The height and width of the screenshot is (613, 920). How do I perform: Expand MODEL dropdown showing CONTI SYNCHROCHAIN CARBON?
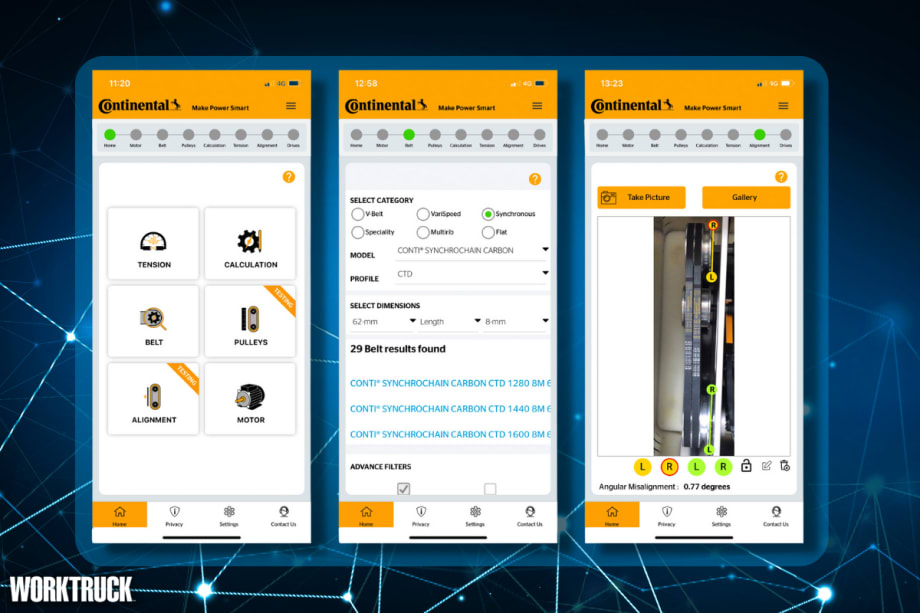coord(472,250)
